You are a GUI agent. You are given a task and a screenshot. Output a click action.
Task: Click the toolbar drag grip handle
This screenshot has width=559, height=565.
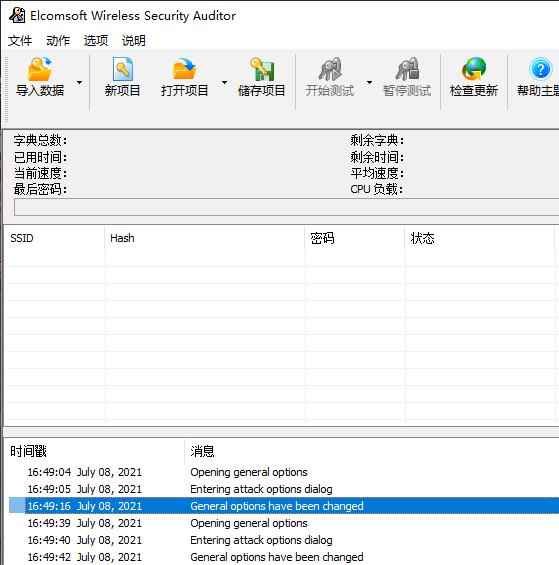click(x=6, y=89)
